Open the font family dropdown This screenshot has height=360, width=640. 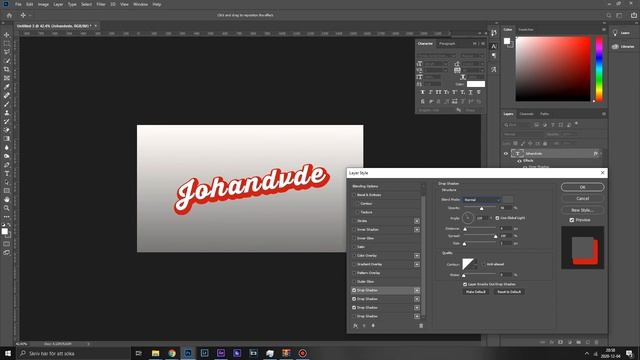[x=436, y=55]
